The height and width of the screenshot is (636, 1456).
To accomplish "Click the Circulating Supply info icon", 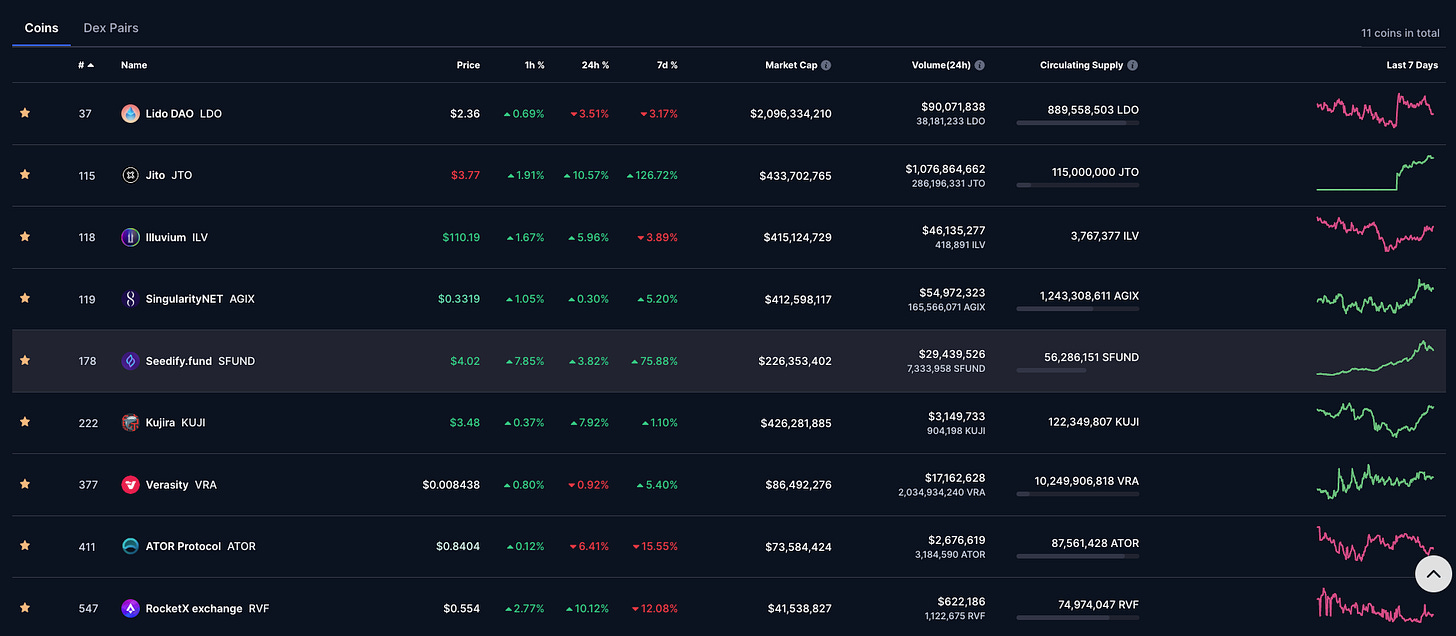I will click(x=1132, y=65).
